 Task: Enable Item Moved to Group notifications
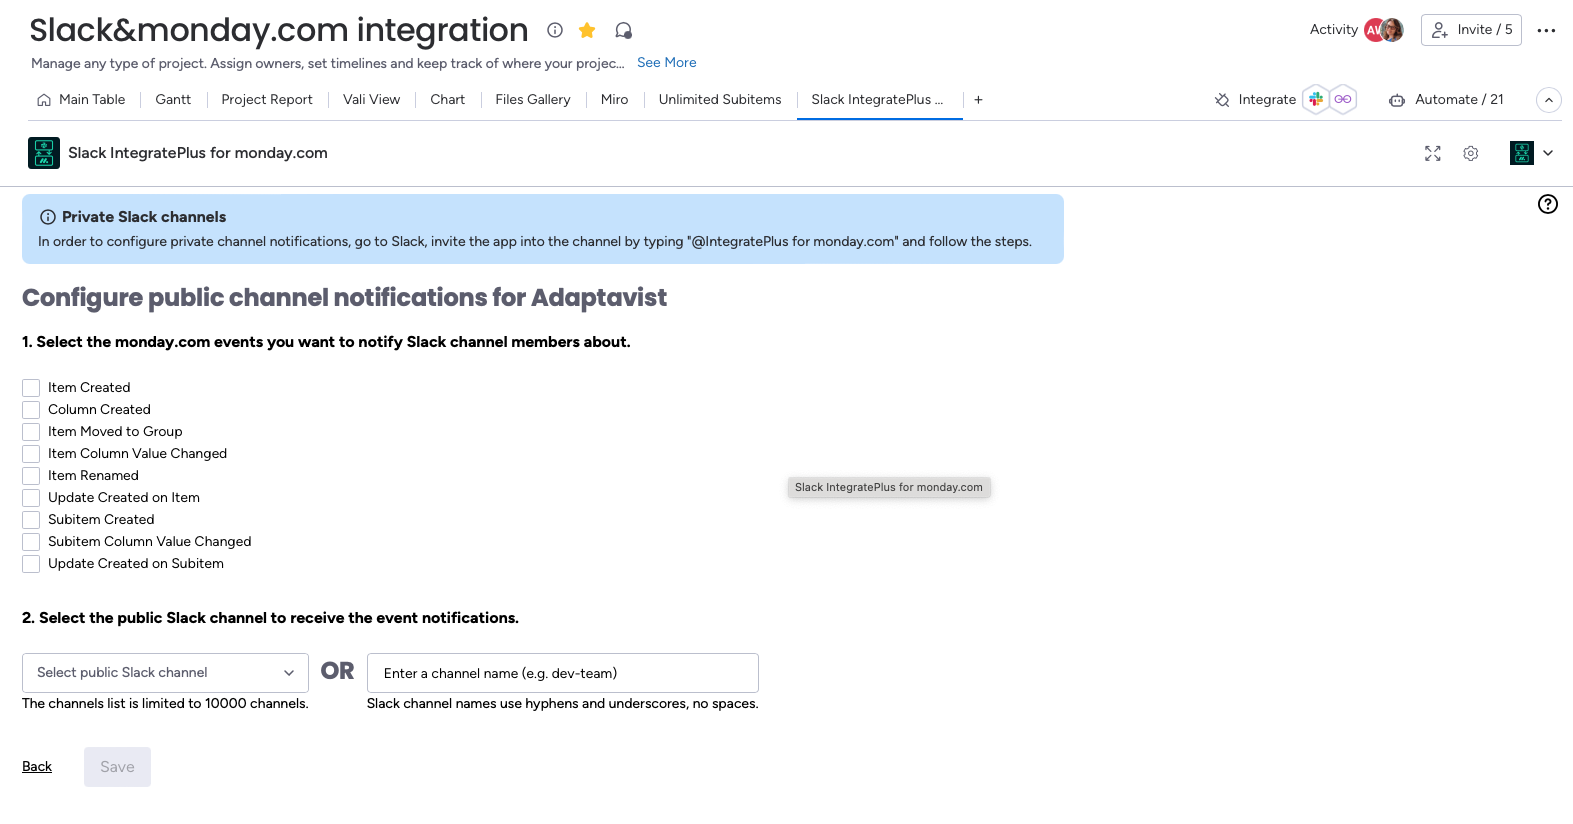click(x=31, y=432)
